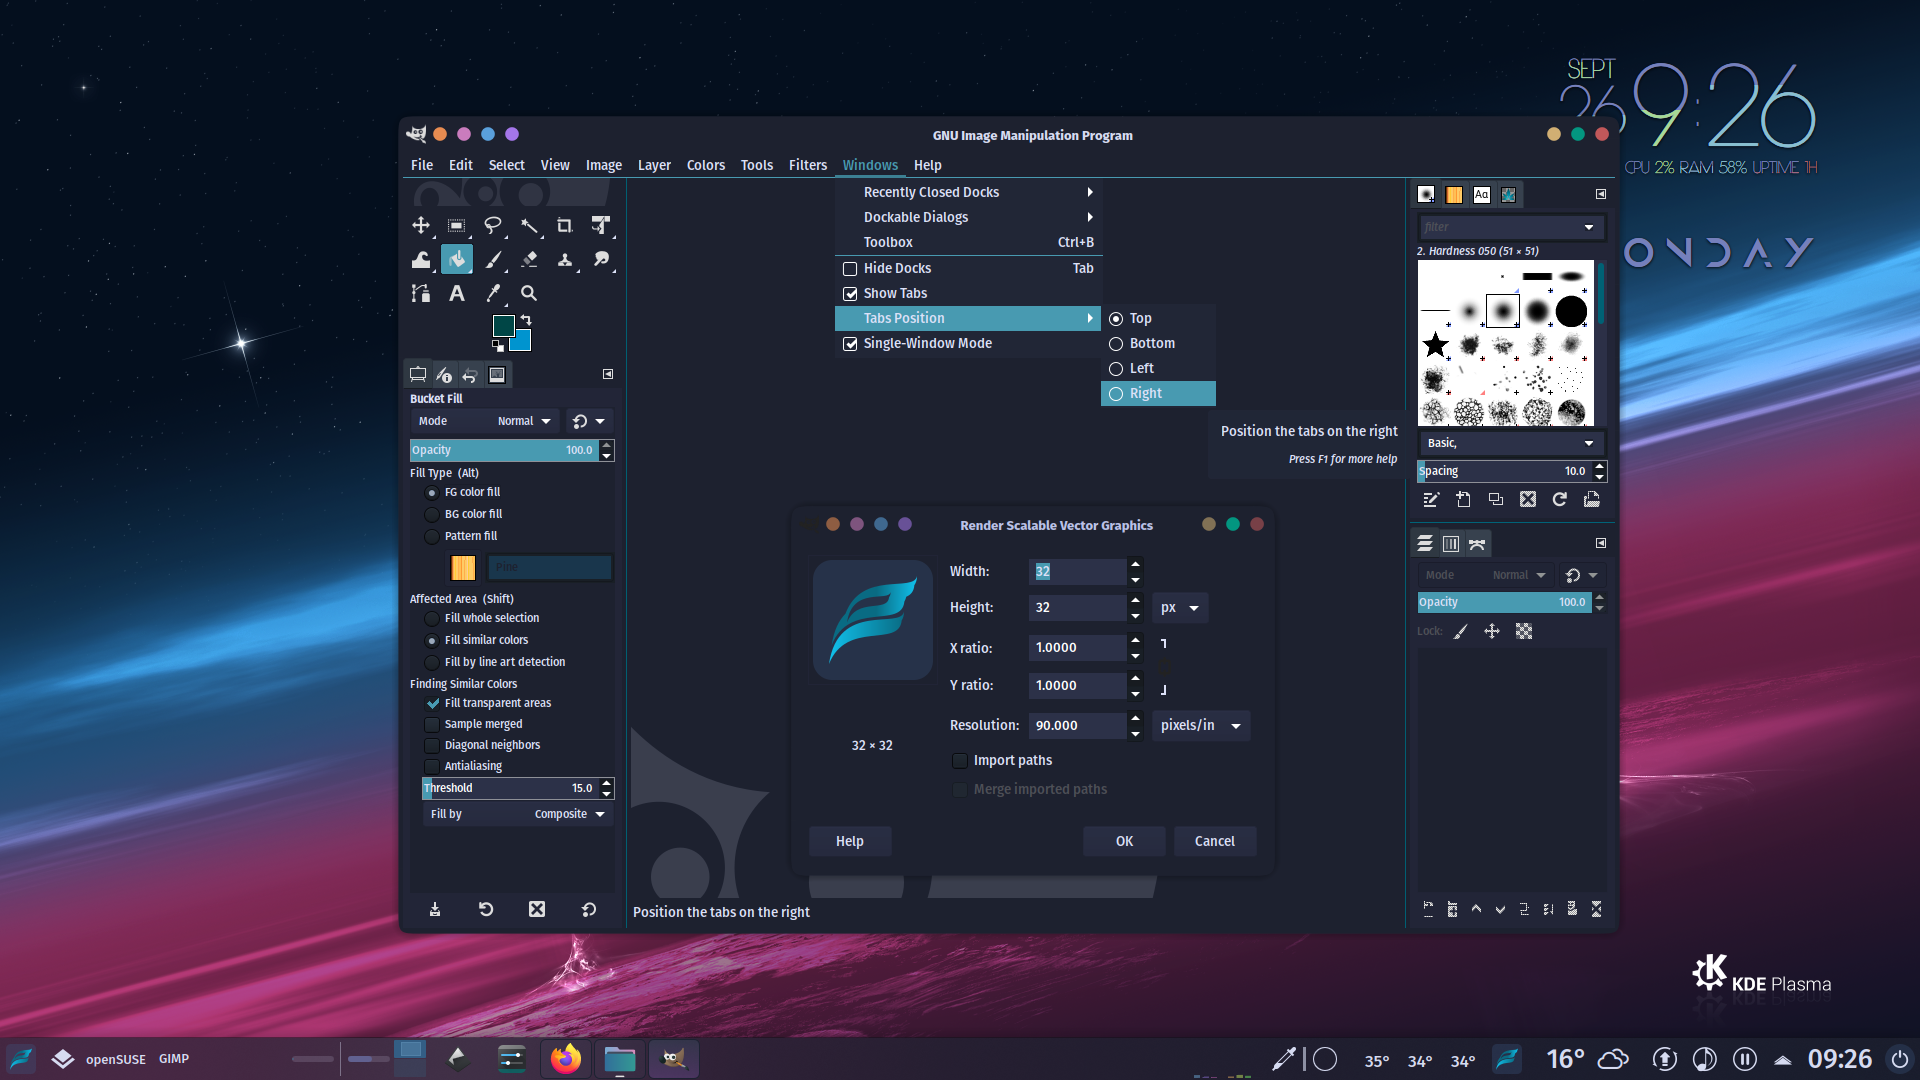Toggle the Show Tabs checkbox

tap(850, 293)
